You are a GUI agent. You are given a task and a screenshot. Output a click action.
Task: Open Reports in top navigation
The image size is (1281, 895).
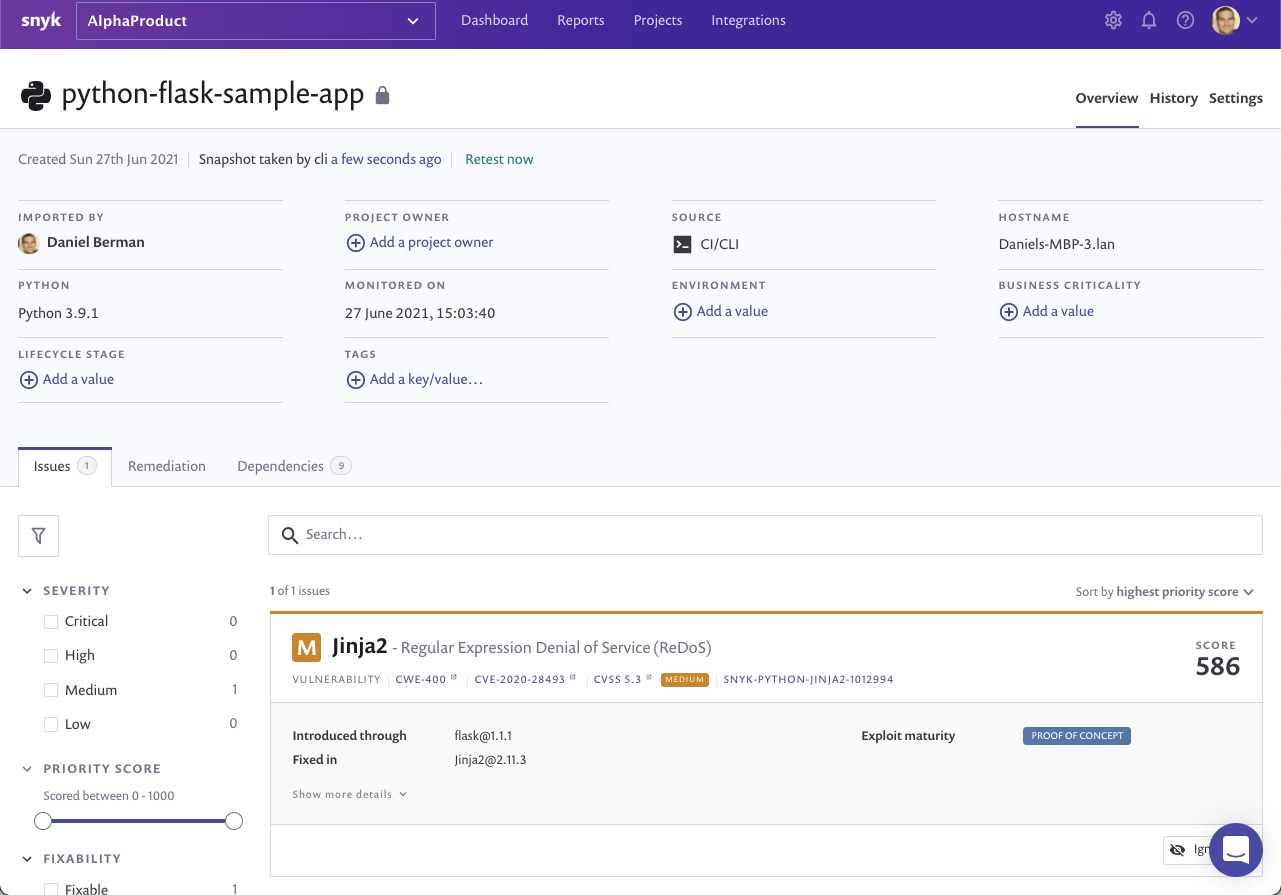click(x=581, y=20)
